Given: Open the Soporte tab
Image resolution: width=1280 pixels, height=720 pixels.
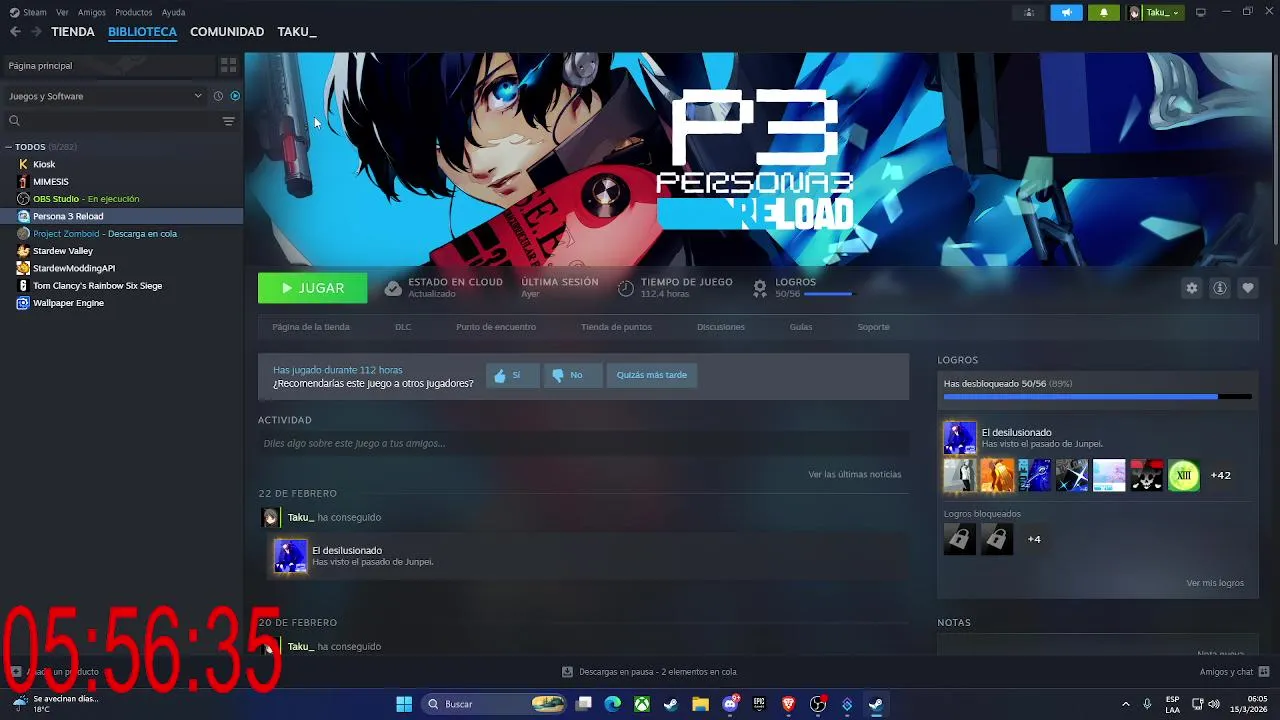Looking at the screenshot, I should click(x=873, y=327).
